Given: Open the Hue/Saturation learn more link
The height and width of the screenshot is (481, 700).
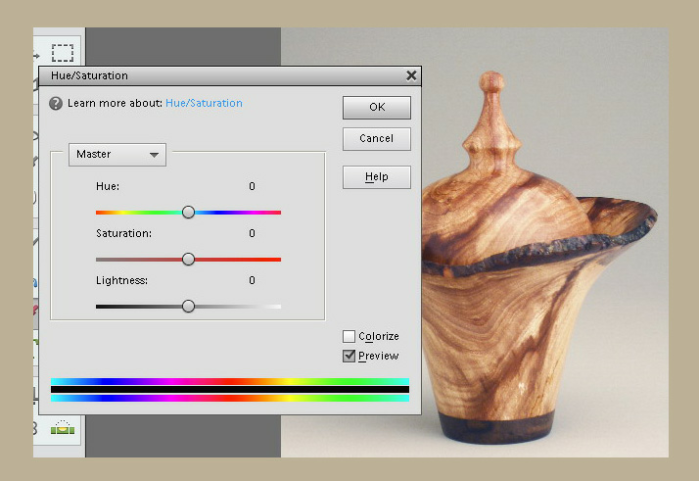Looking at the screenshot, I should coord(204,103).
